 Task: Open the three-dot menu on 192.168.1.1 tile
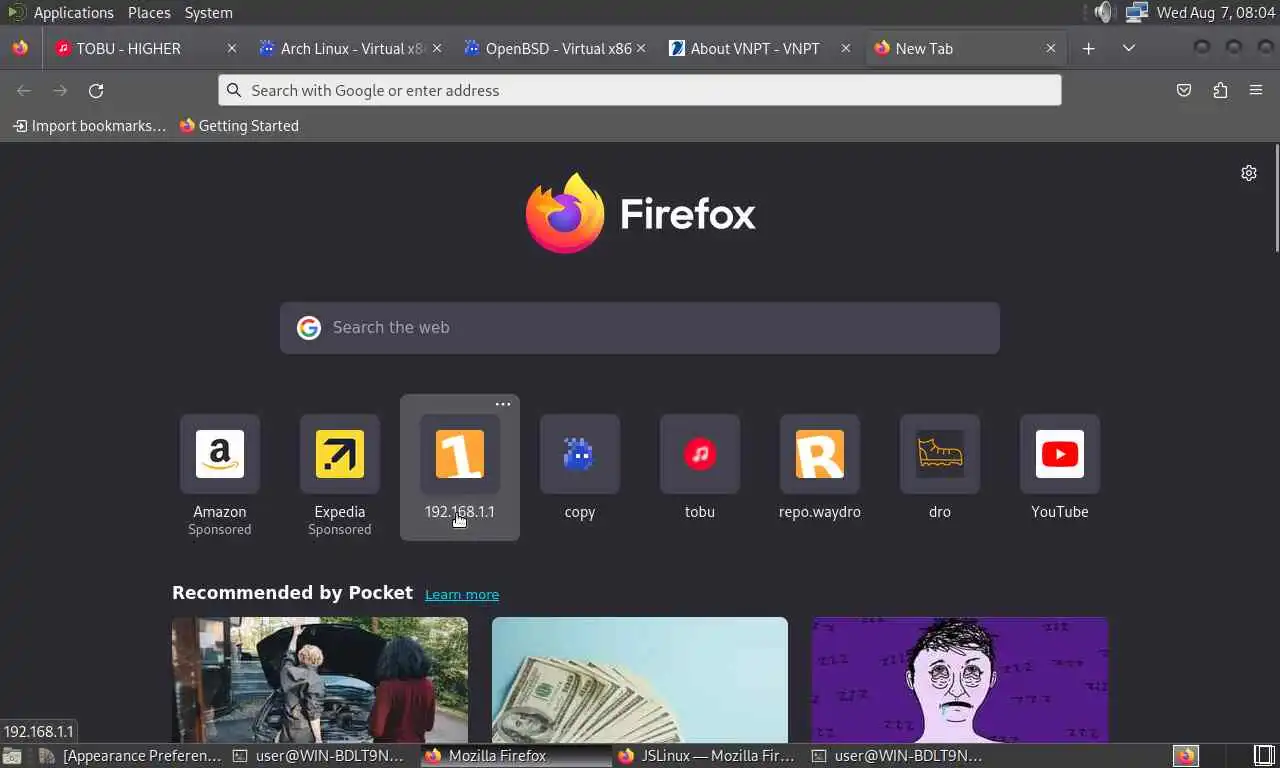point(503,404)
